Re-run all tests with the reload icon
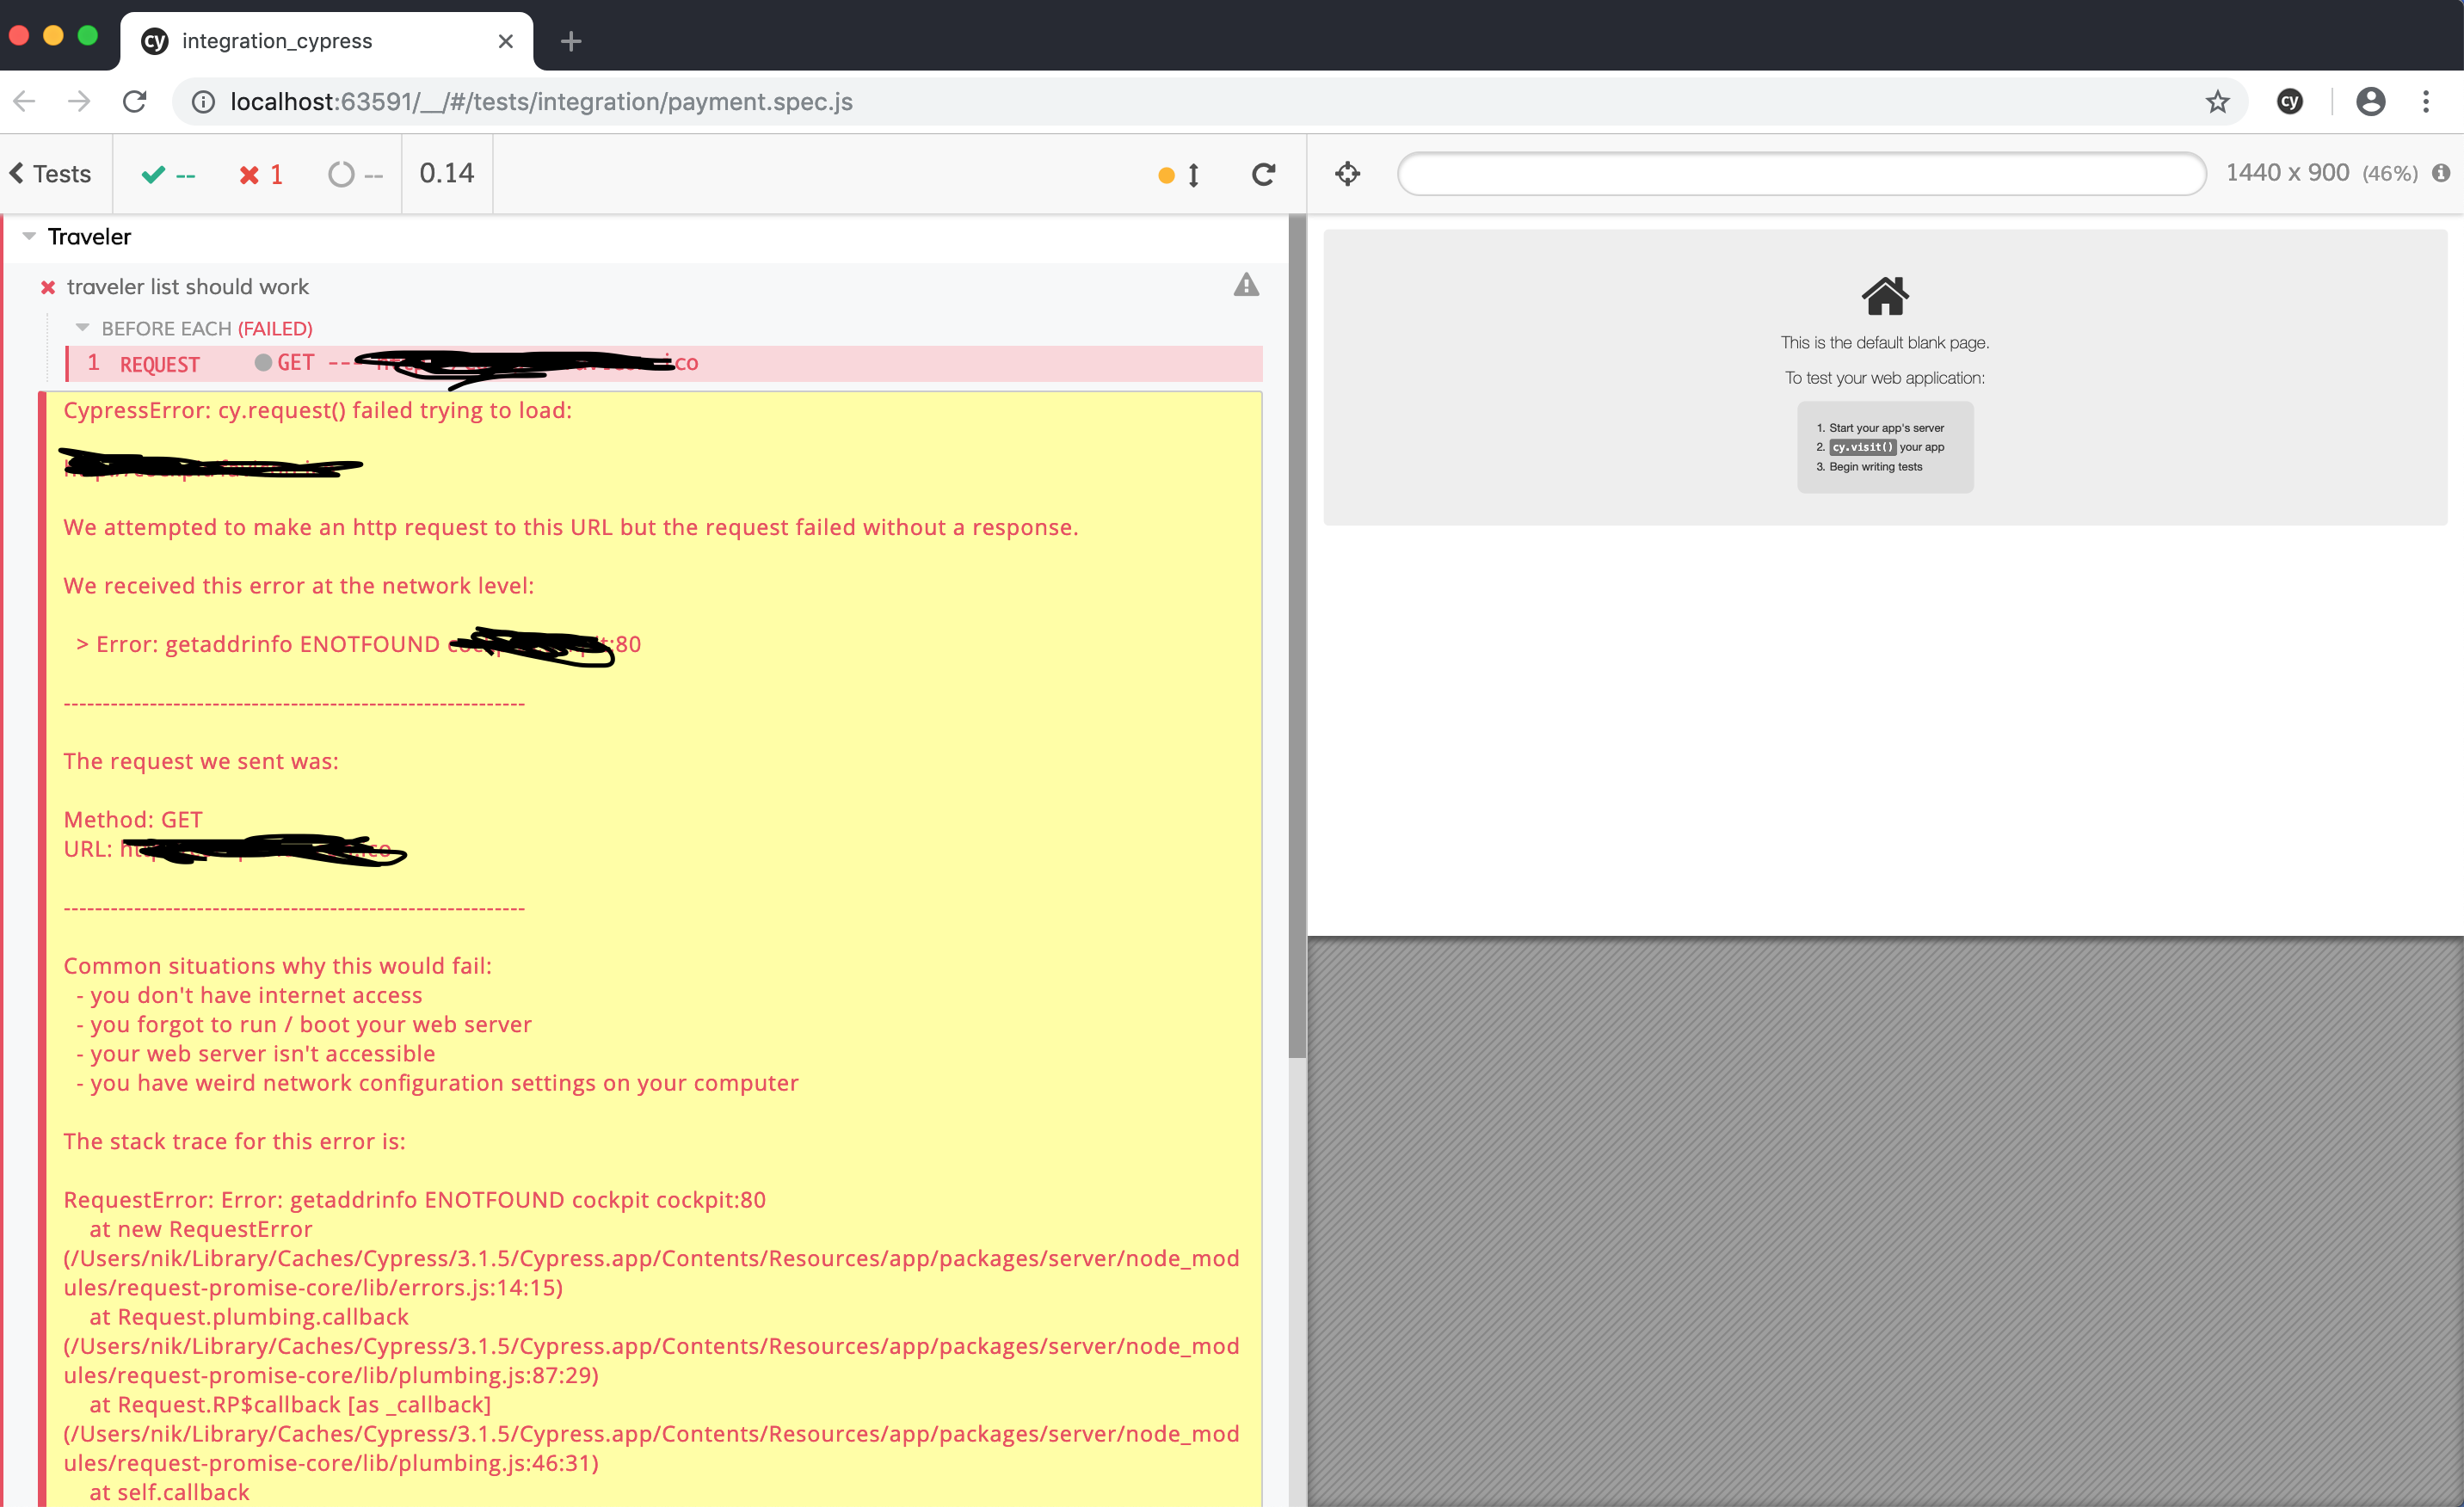The width and height of the screenshot is (2464, 1507). coord(1264,174)
